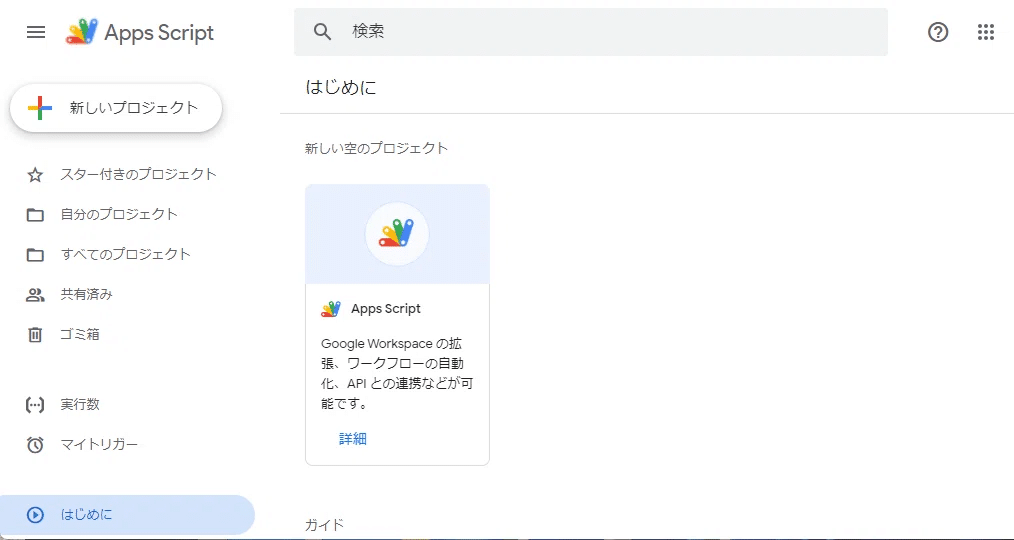Open the help question mark icon

coord(938,32)
